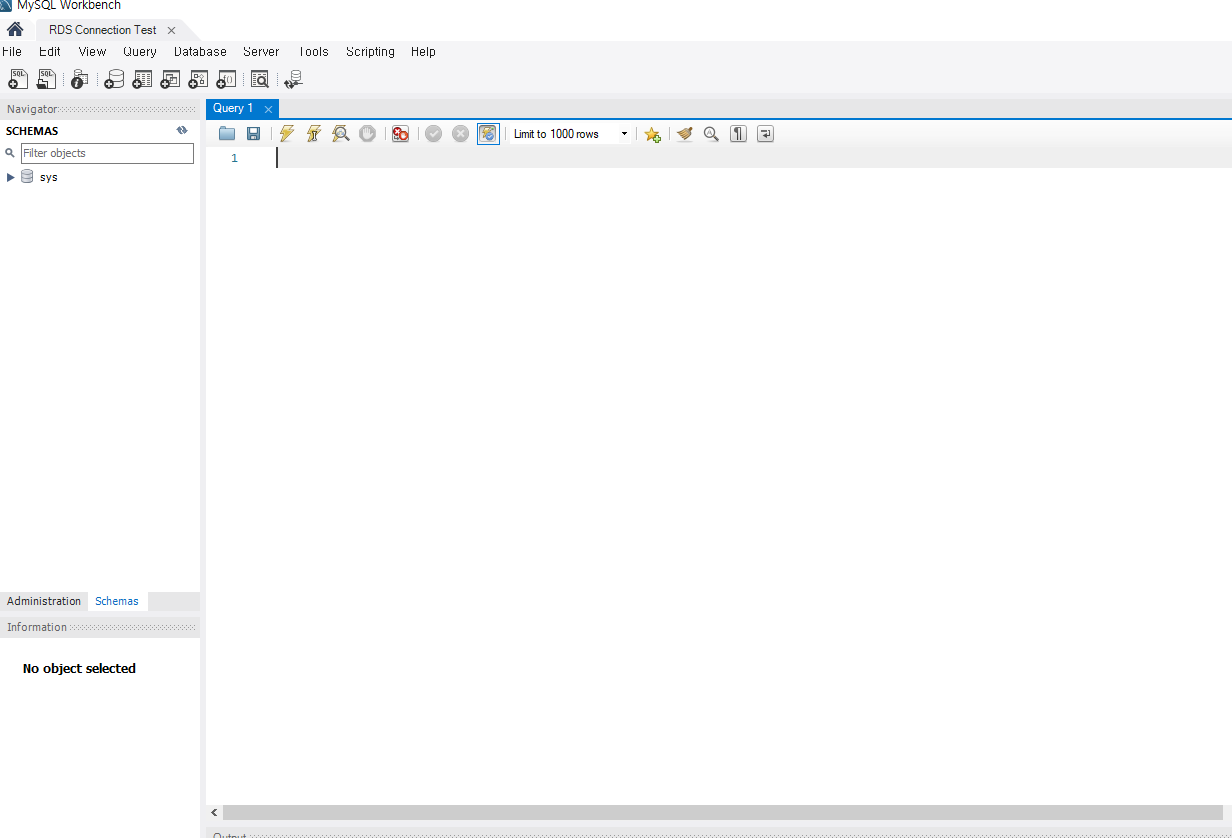Create a new function icon
Viewport: 1232px width, 838px height.
(x=226, y=79)
